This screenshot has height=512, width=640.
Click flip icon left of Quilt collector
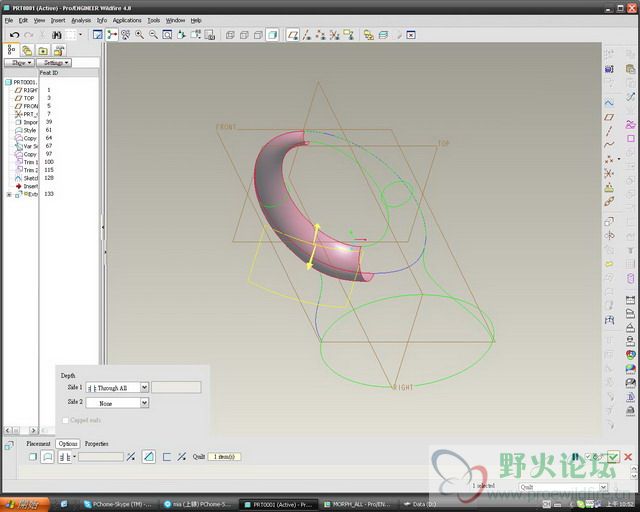pos(182,457)
